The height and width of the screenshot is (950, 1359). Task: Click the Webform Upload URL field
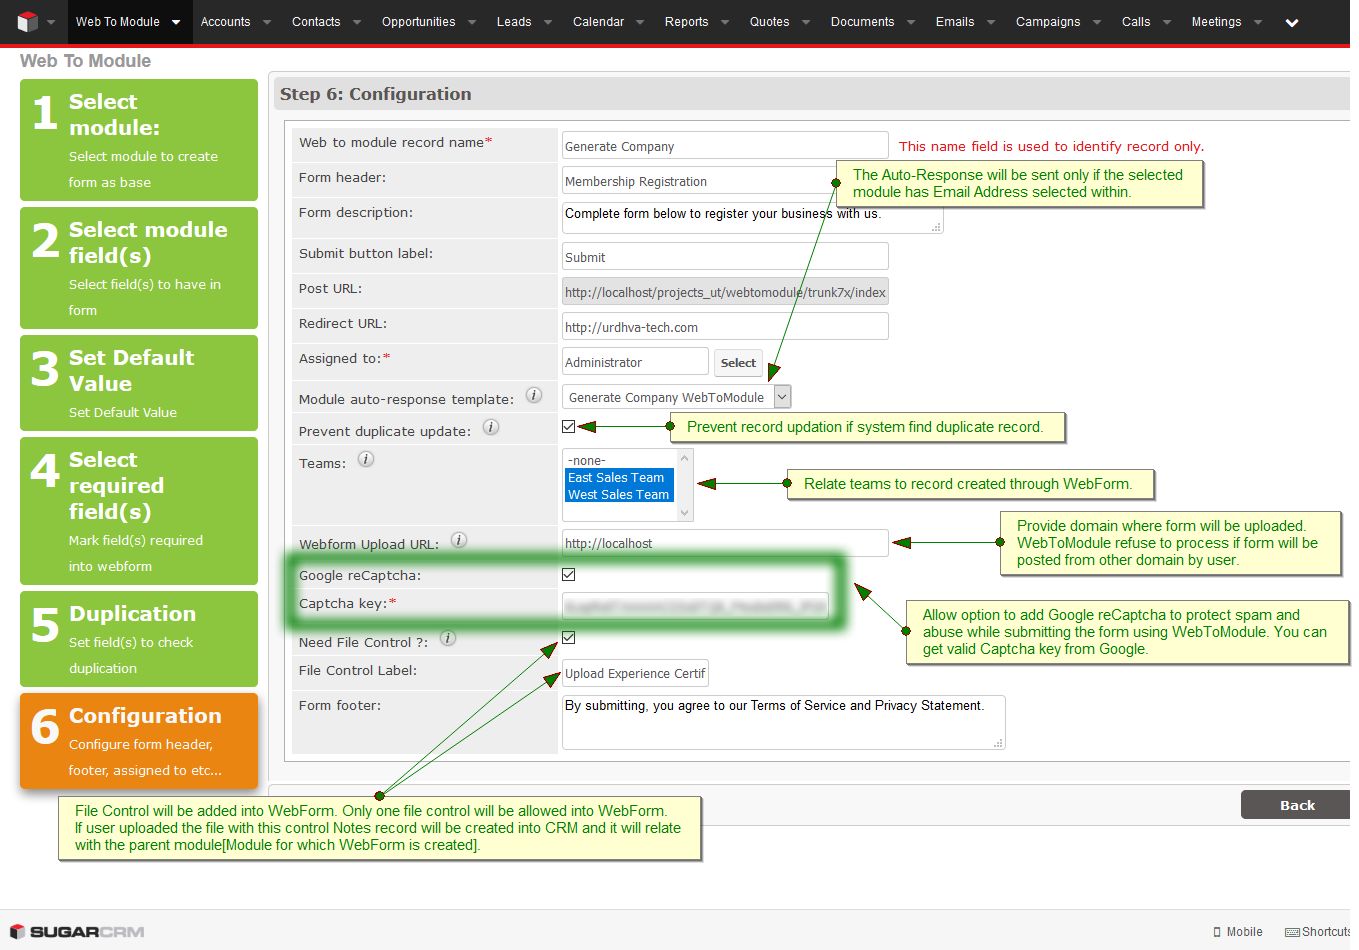[x=725, y=542]
